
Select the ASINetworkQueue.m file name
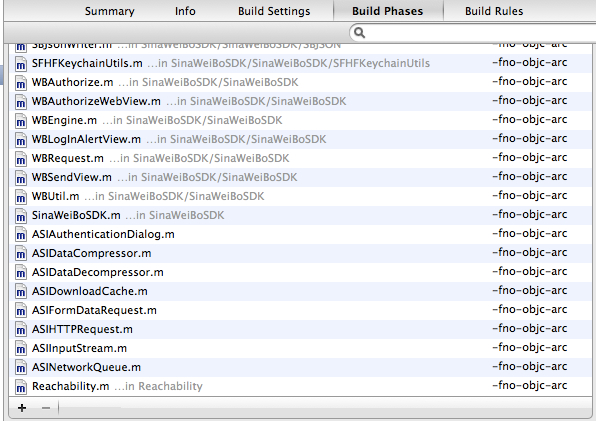pyautogui.click(x=86, y=367)
